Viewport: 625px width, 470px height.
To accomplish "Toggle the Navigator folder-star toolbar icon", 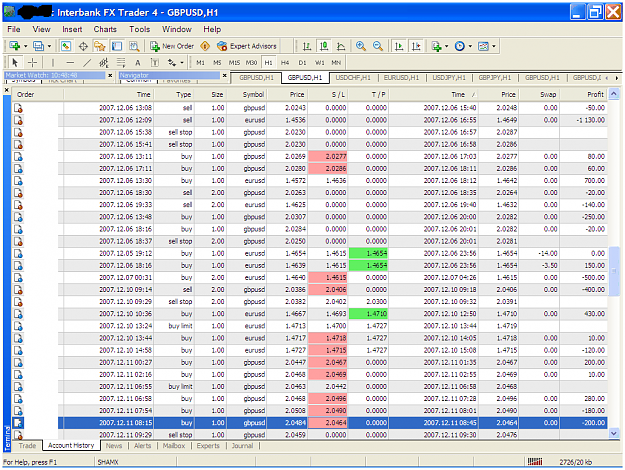I will point(100,46).
